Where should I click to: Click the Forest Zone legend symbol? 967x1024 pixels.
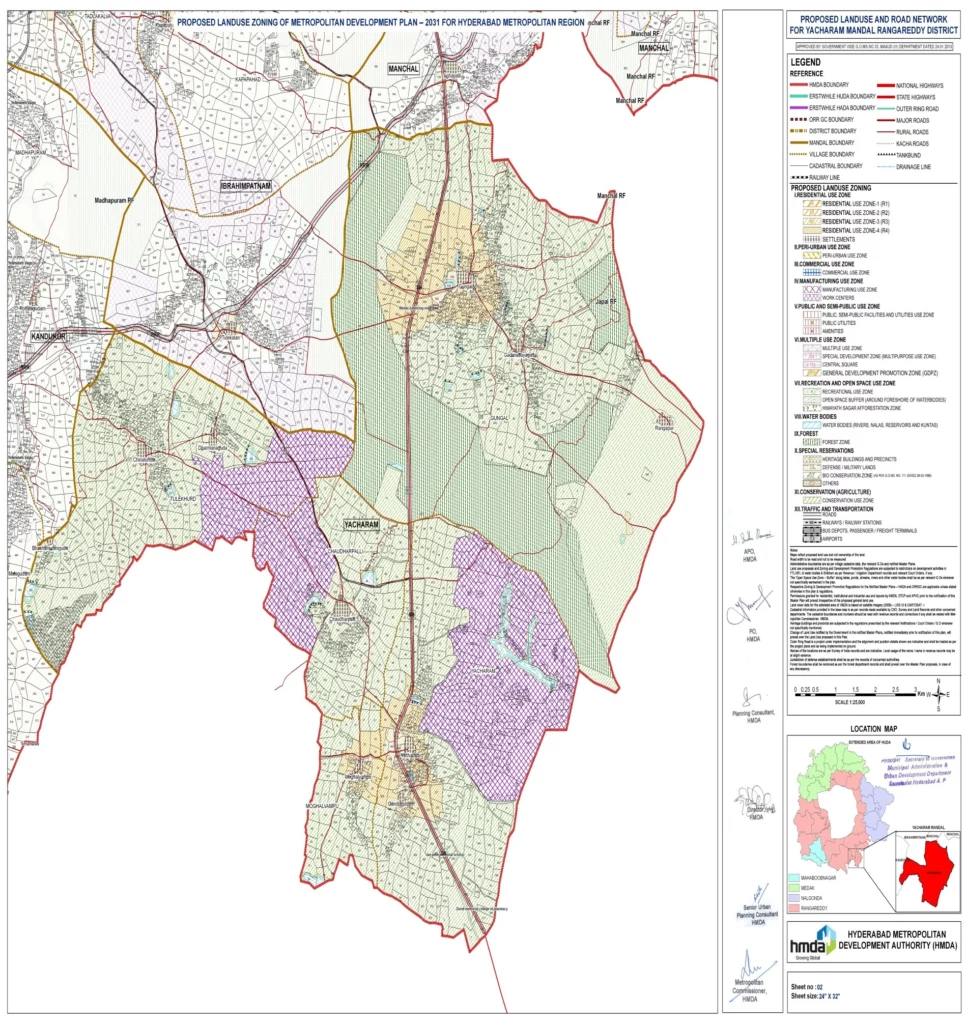tap(806, 441)
